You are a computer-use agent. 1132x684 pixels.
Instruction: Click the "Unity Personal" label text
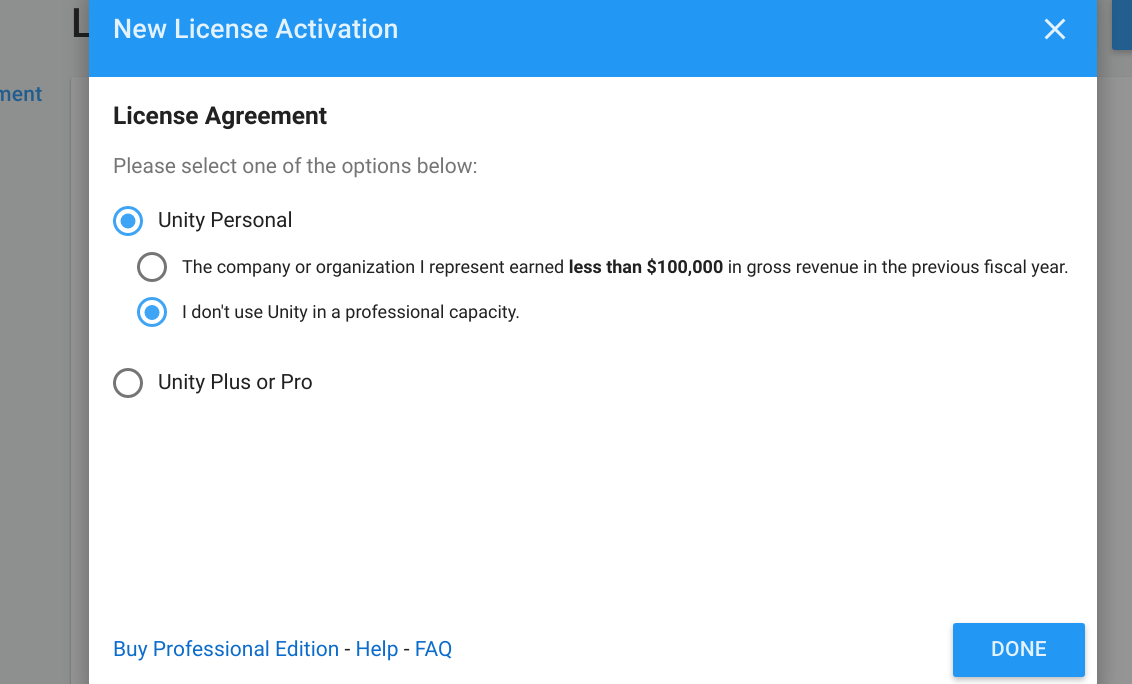click(225, 220)
